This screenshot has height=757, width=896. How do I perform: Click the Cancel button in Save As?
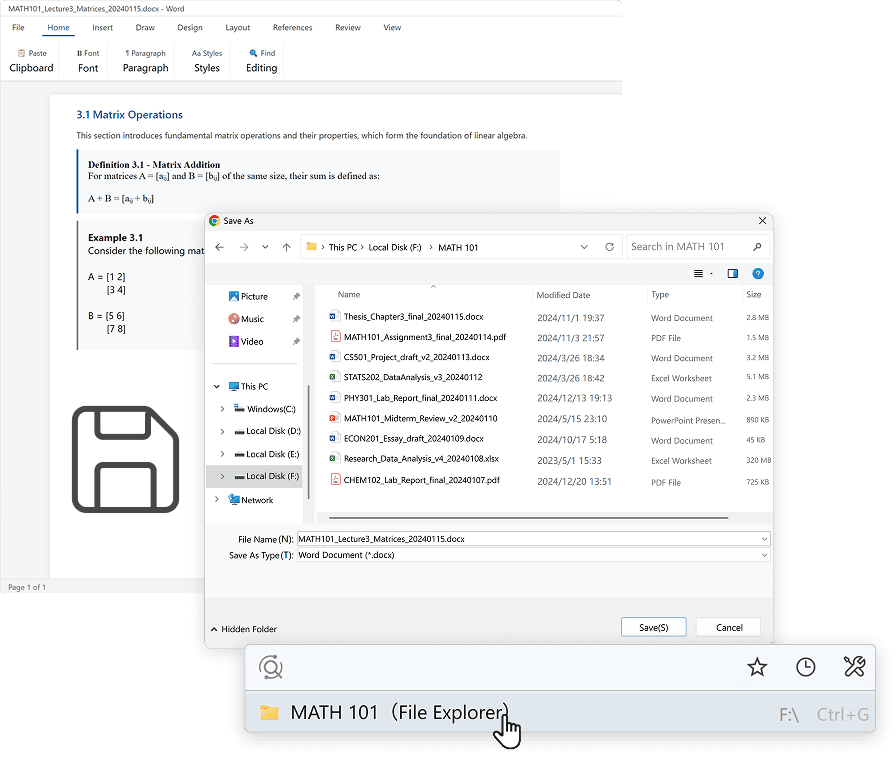pyautogui.click(x=729, y=627)
